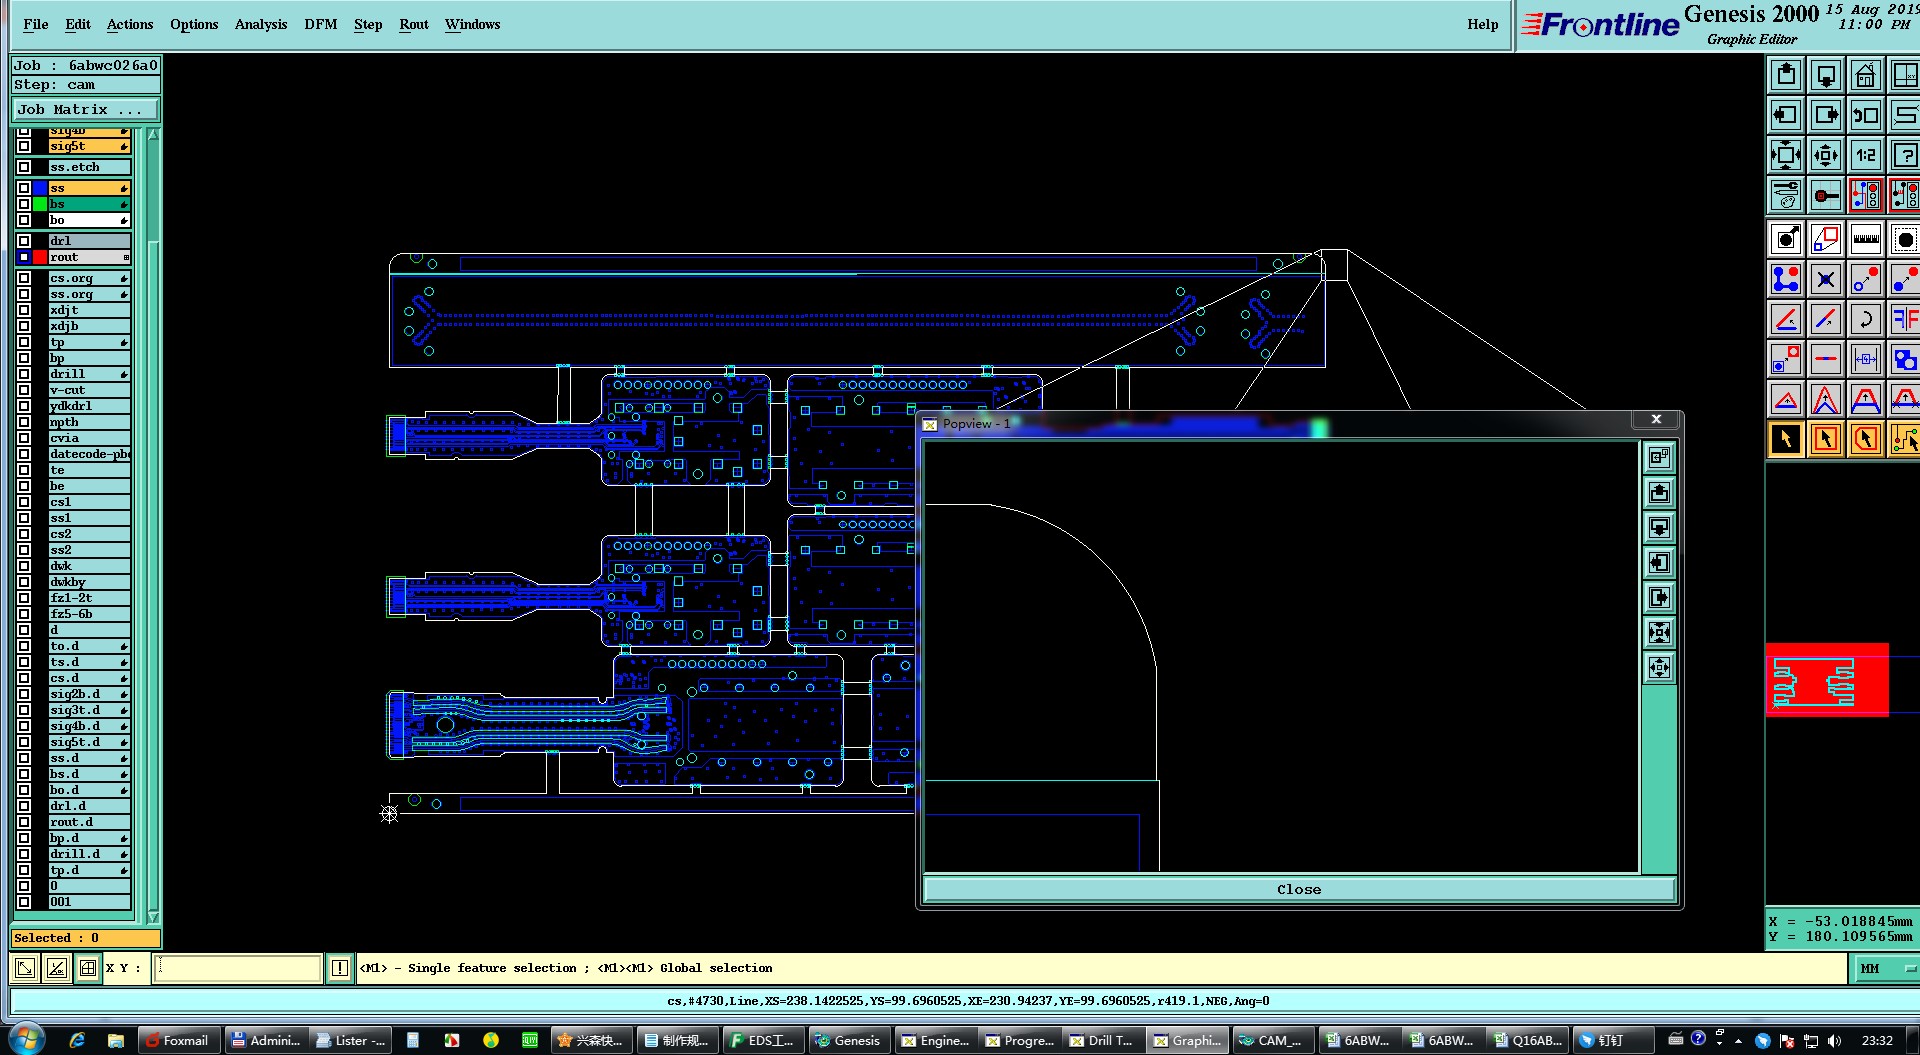The height and width of the screenshot is (1055, 1920).
Task: Click the Popview pan up icon
Action: [x=1659, y=493]
